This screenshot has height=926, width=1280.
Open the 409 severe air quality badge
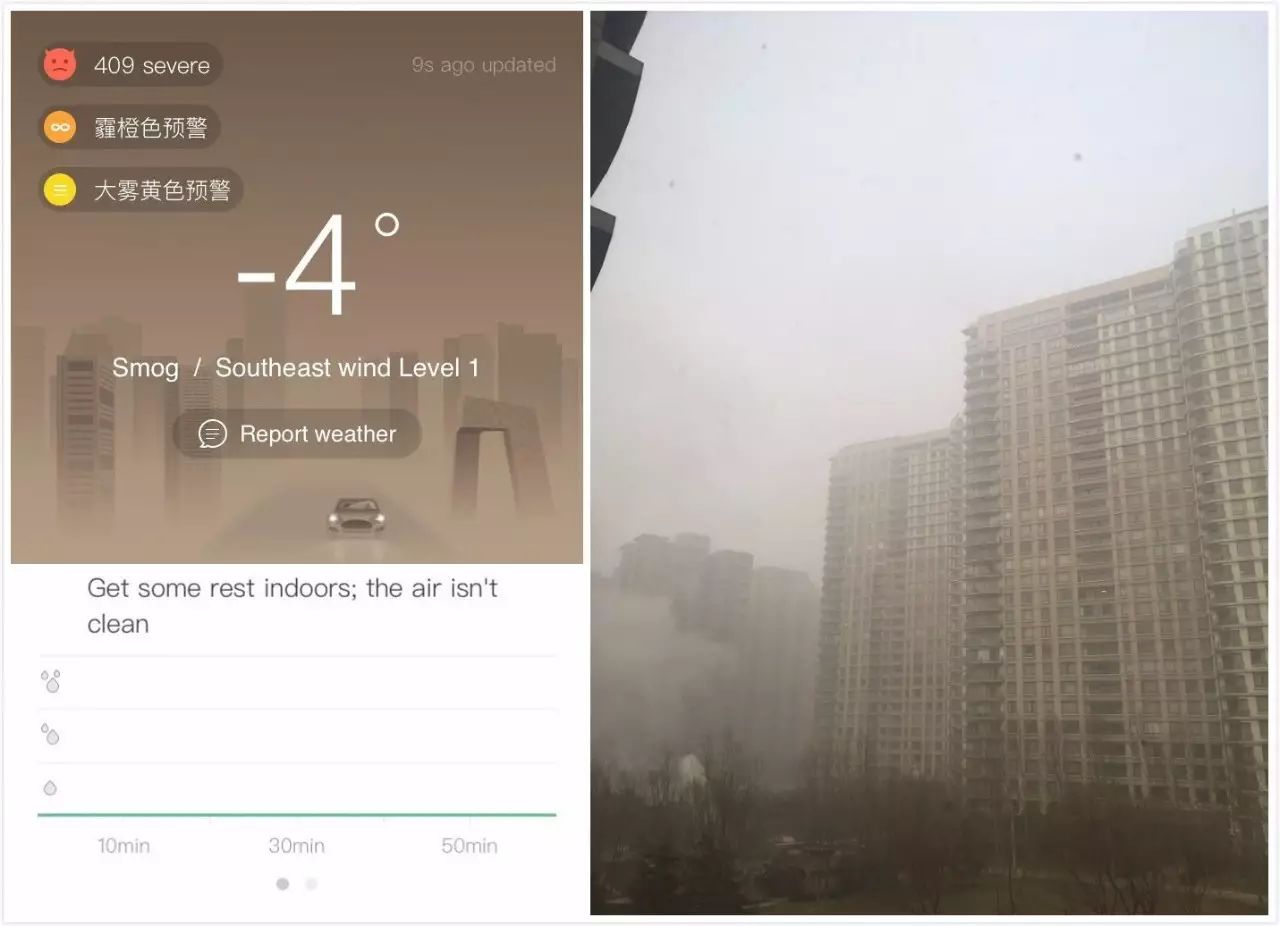[x=130, y=65]
